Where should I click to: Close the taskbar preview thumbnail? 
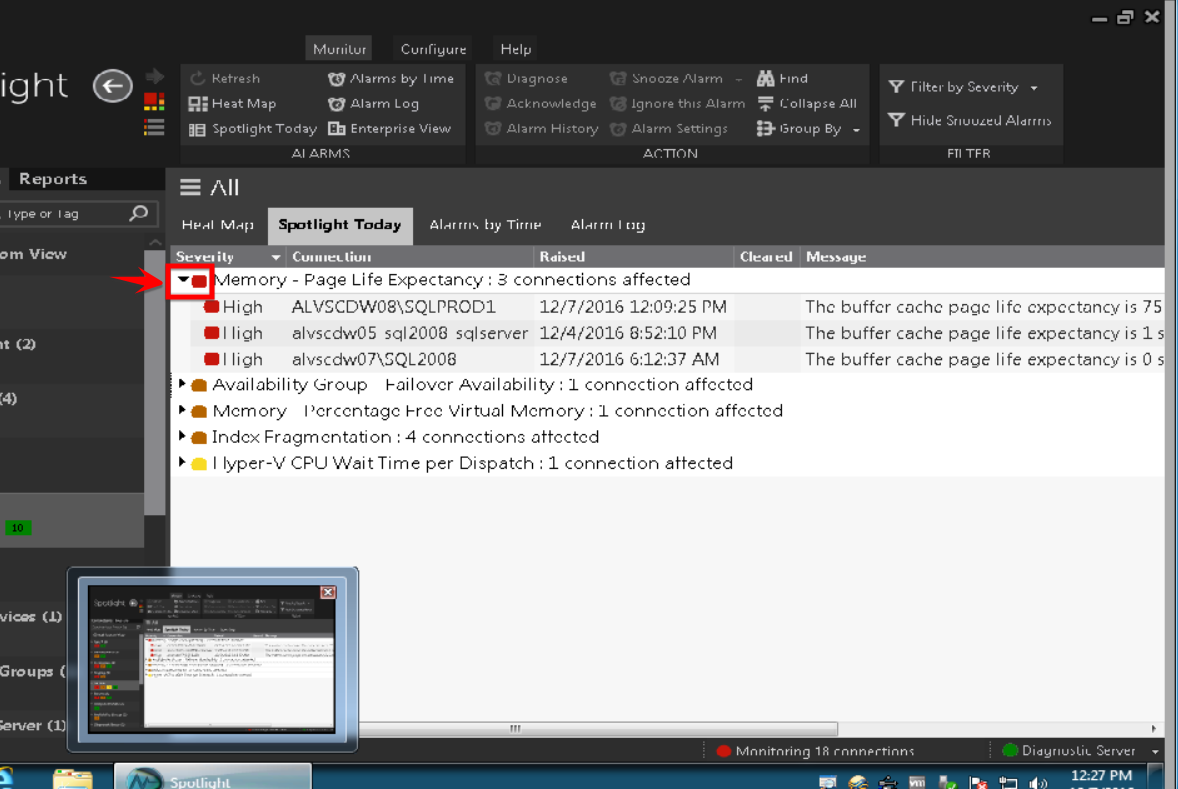click(328, 592)
